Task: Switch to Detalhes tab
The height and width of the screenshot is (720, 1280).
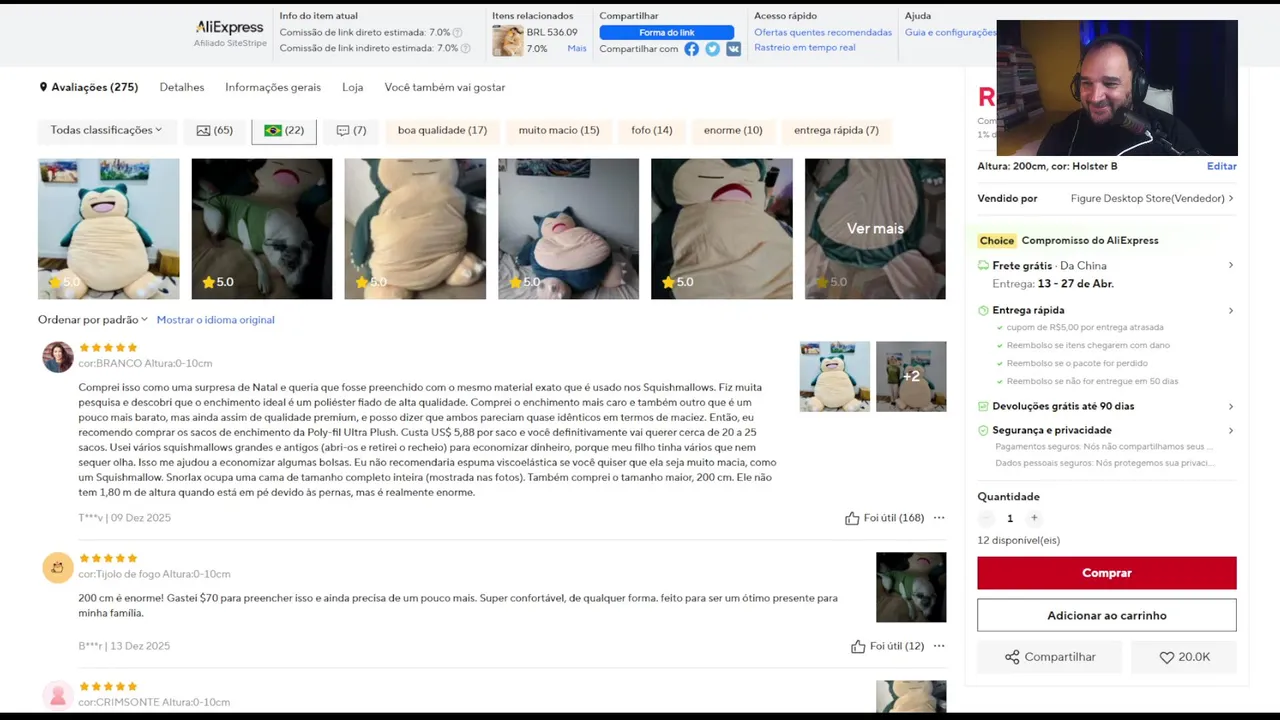Action: point(182,87)
